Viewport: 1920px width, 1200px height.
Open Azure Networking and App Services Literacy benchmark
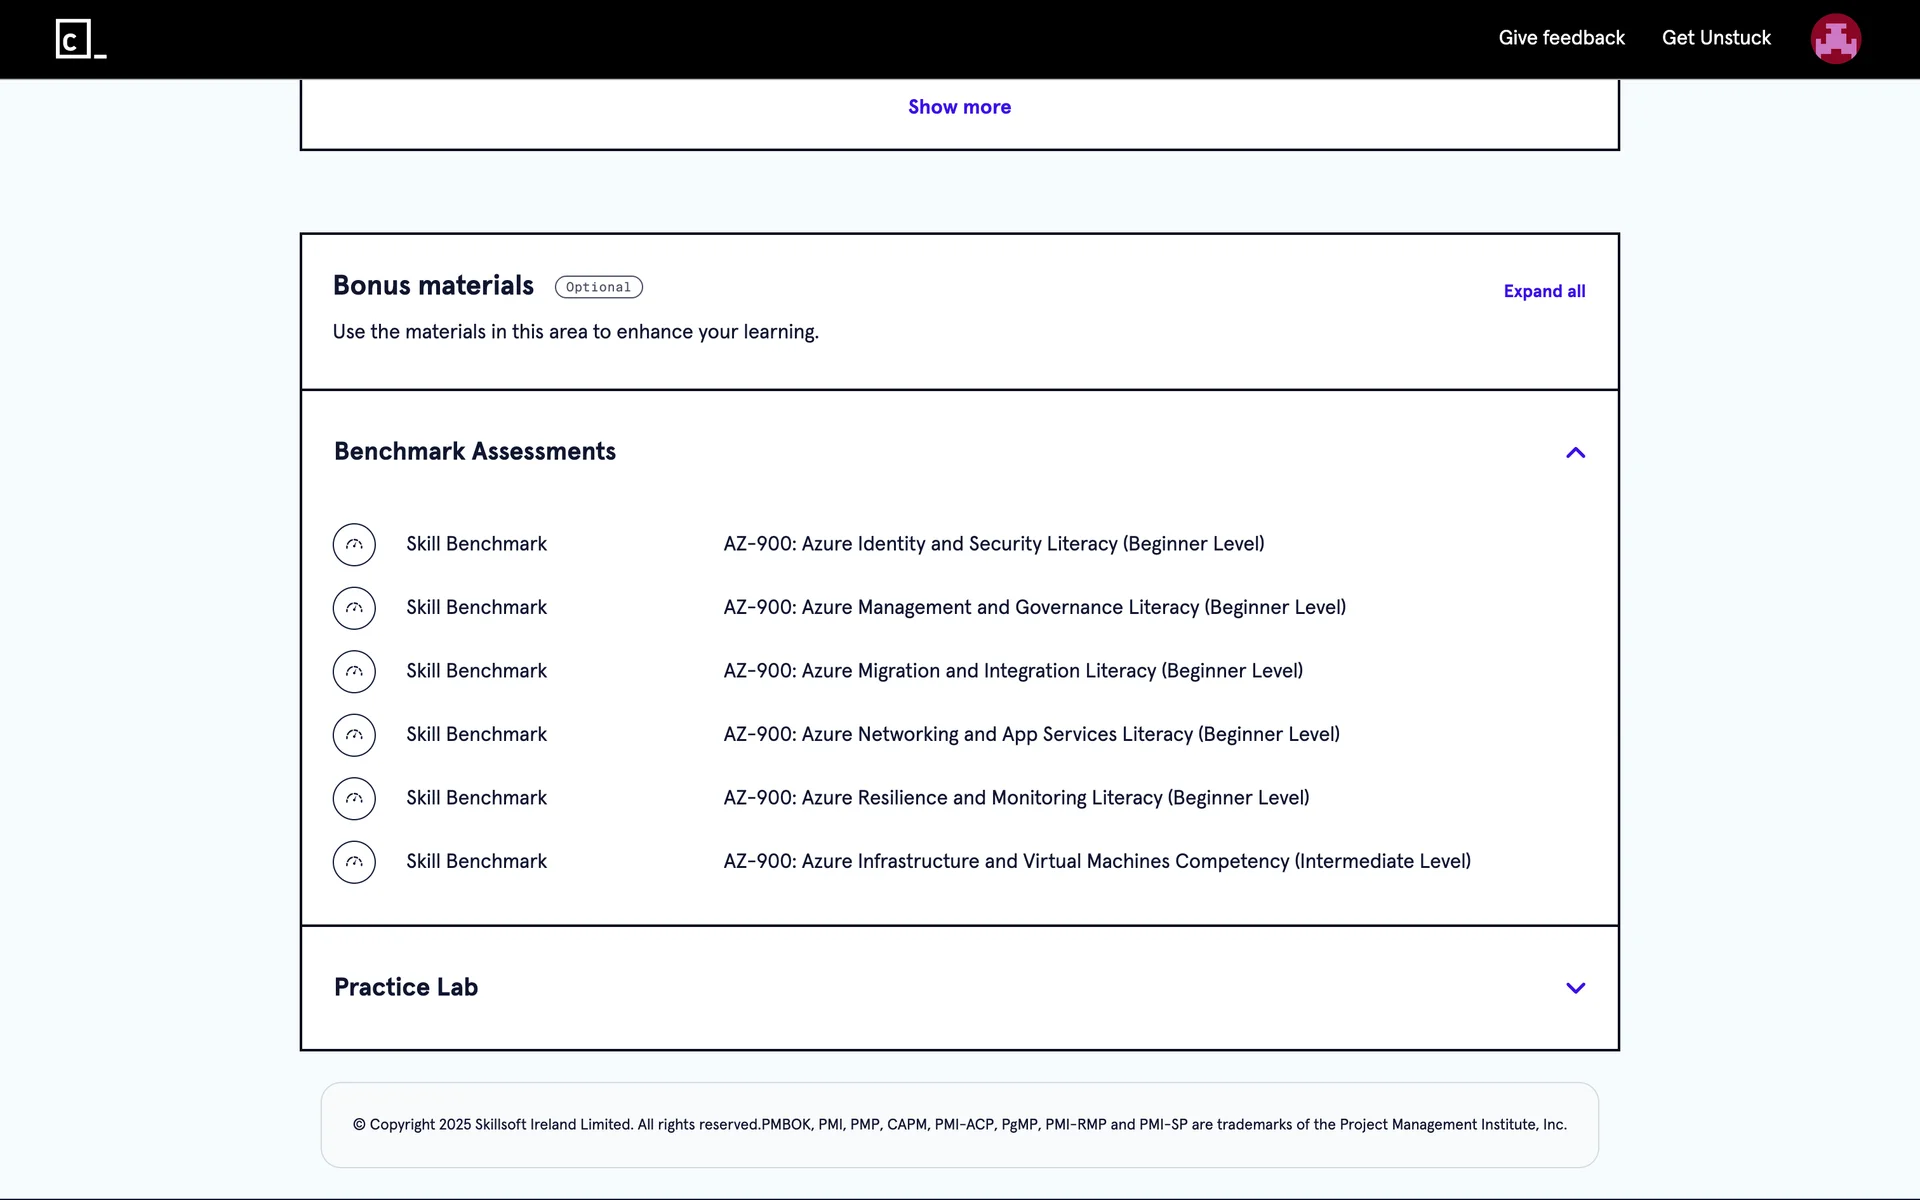point(1031,734)
